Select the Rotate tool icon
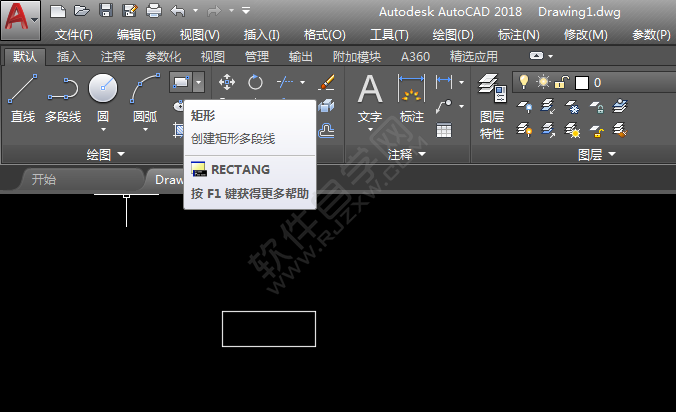This screenshot has width=676, height=412. tap(255, 82)
